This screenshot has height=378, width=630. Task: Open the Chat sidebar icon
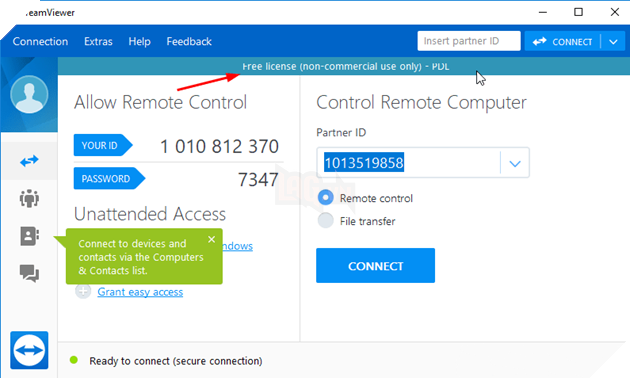click(x=29, y=274)
